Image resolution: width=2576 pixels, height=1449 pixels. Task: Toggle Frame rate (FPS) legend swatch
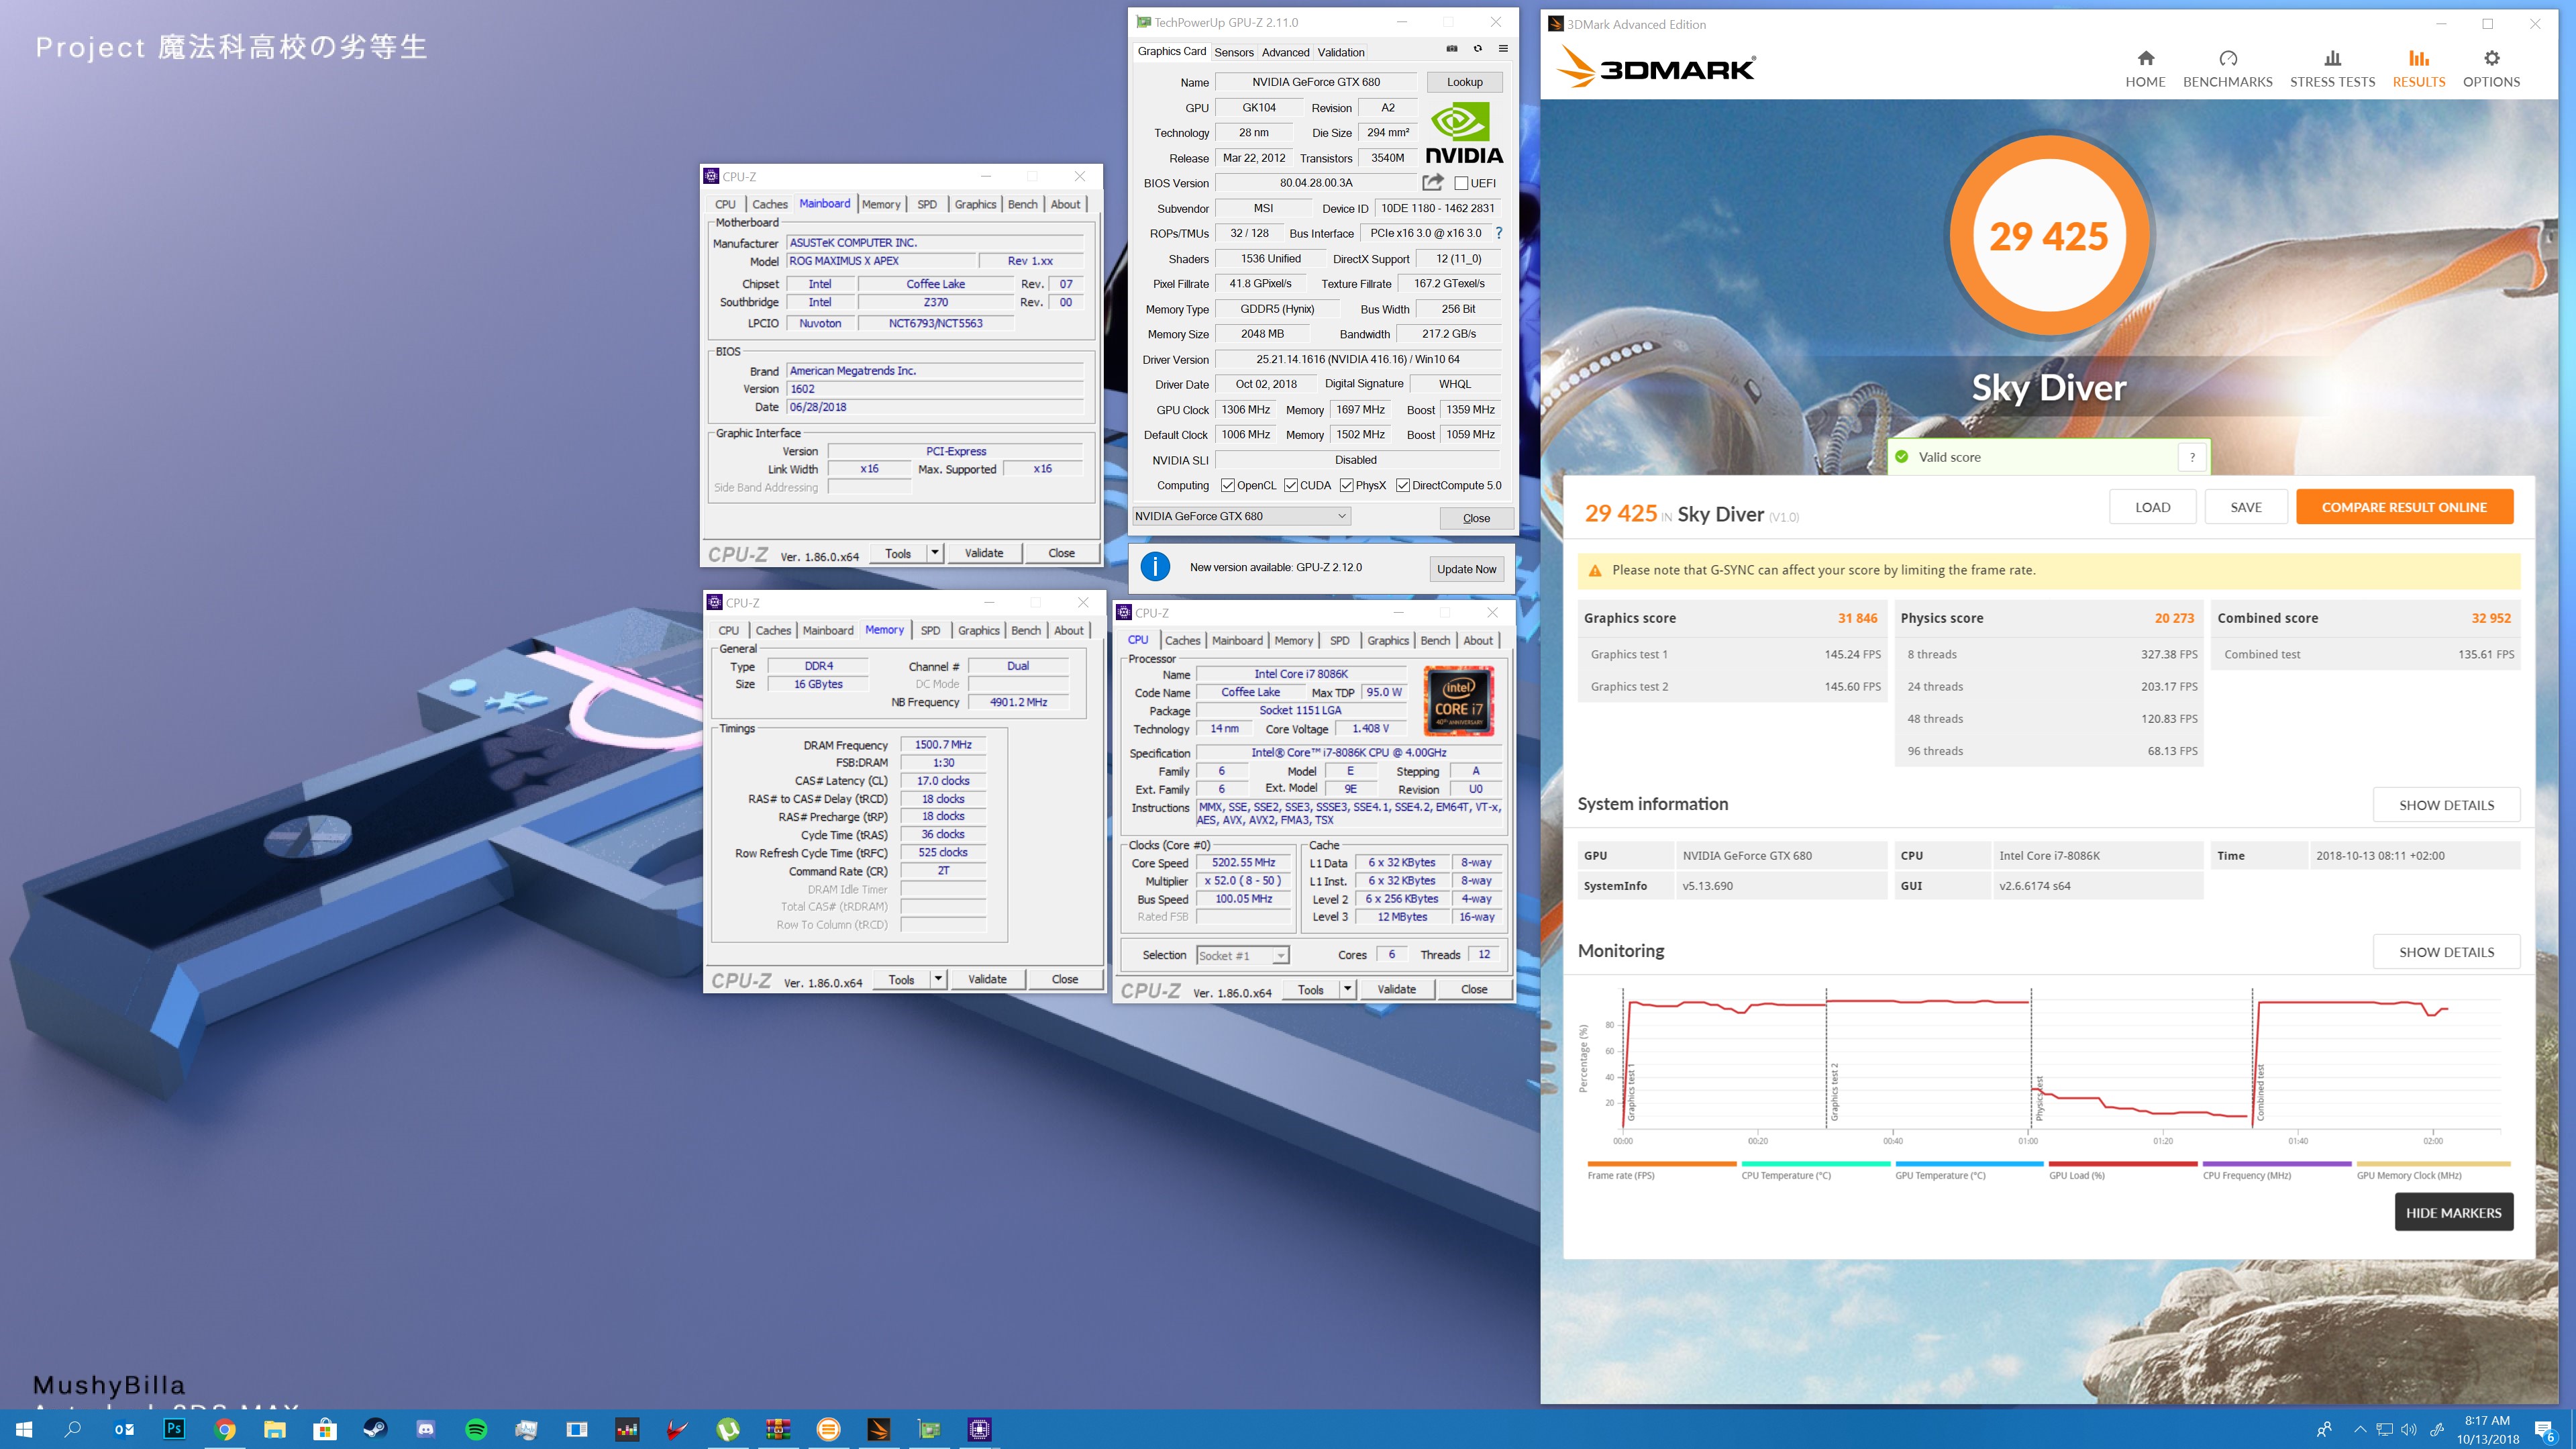(1661, 1164)
